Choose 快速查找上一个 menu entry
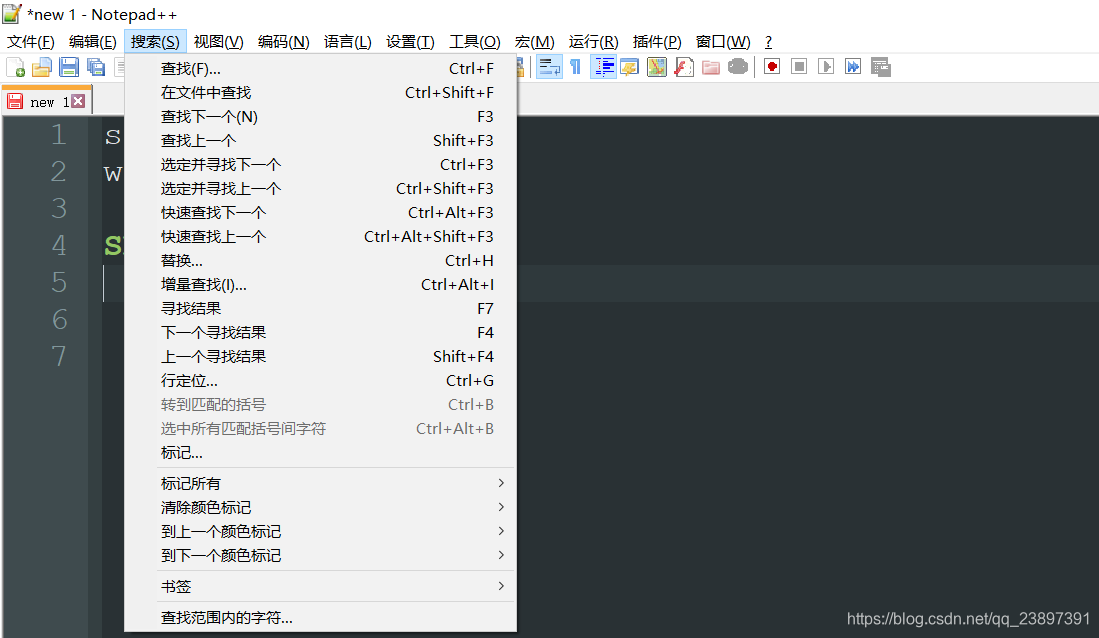1099x638 pixels. pyautogui.click(x=321, y=236)
